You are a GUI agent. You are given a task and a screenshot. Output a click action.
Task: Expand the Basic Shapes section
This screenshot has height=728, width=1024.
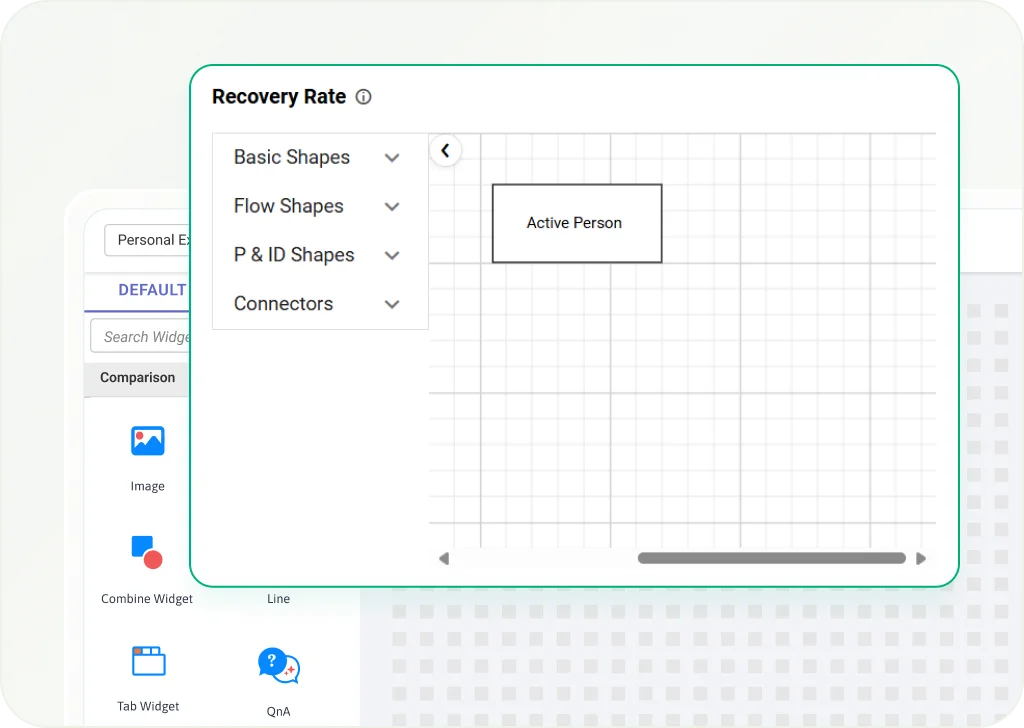pyautogui.click(x=392, y=158)
